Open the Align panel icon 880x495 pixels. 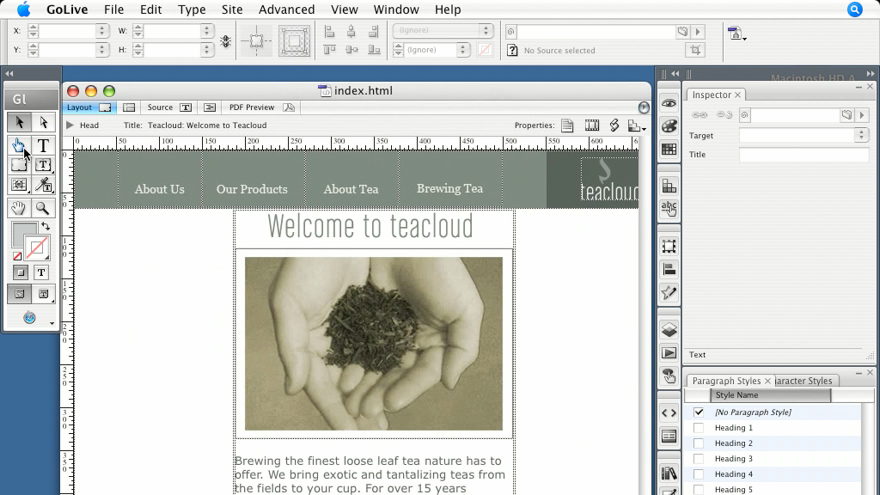point(669,269)
